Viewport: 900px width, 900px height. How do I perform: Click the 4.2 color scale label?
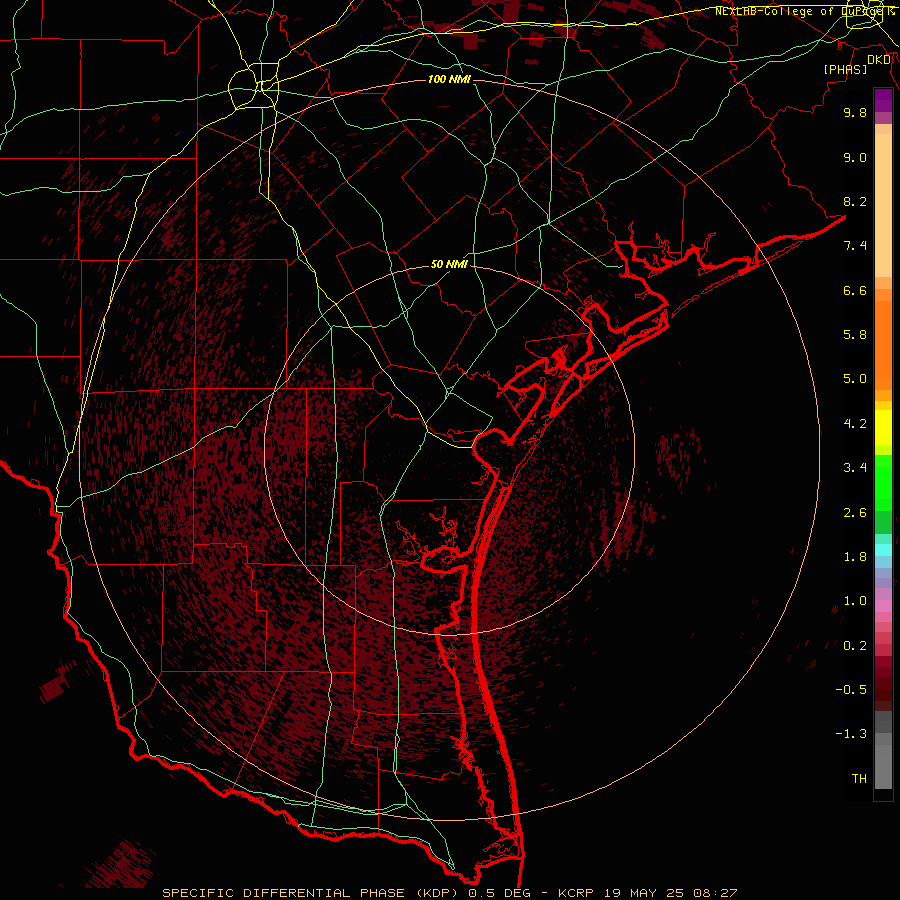coord(855,424)
